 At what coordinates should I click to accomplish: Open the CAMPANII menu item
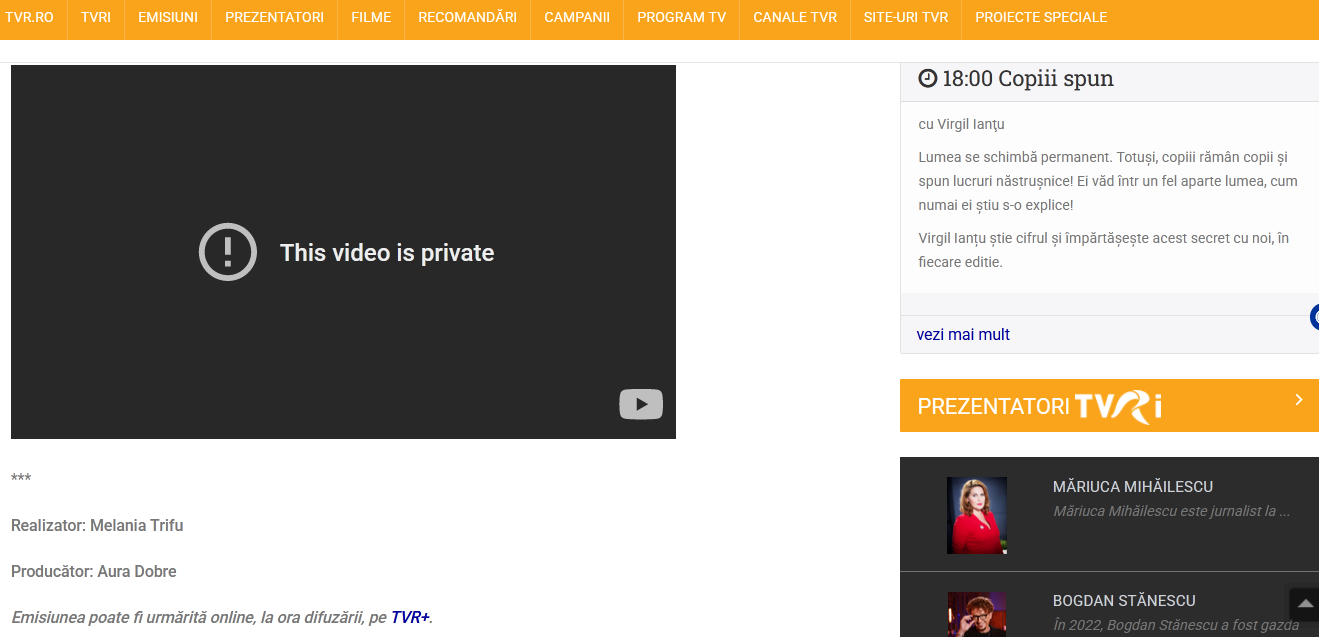point(577,17)
